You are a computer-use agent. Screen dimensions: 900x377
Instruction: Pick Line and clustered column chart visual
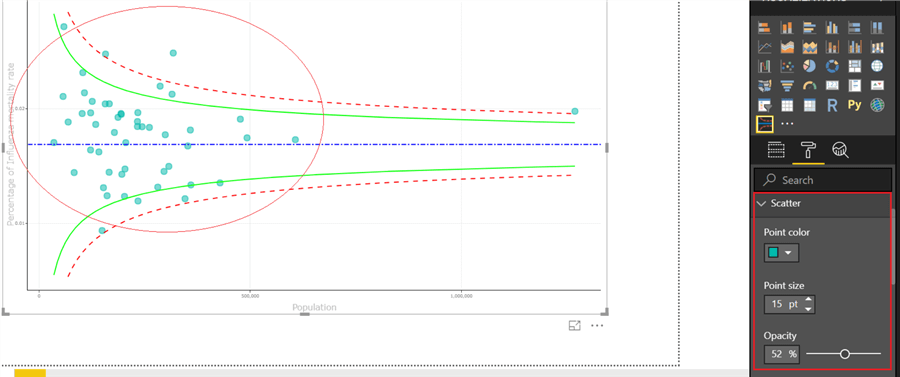point(855,47)
